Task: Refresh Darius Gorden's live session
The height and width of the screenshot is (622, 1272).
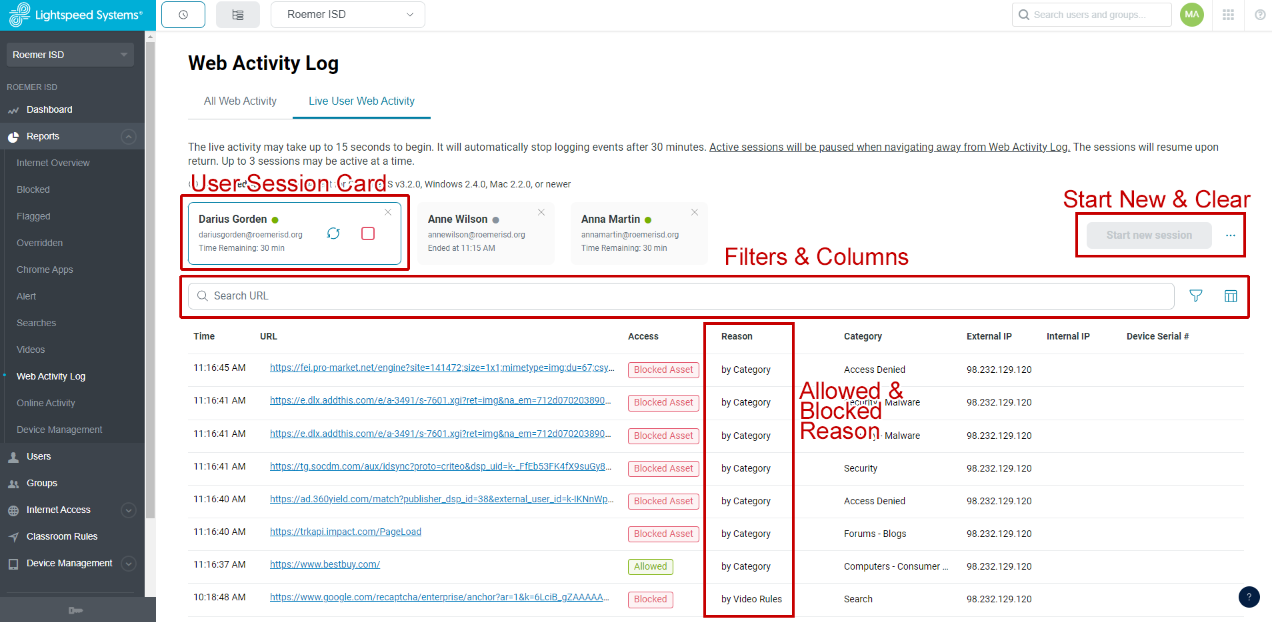Action: coord(333,232)
